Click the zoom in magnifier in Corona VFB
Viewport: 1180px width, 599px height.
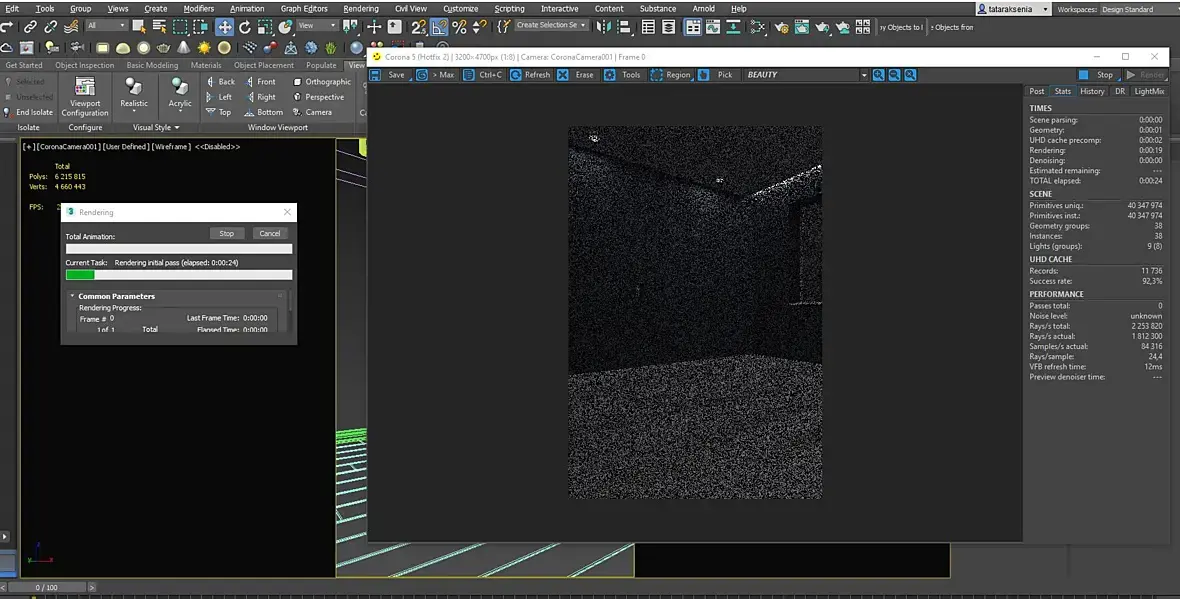point(878,75)
